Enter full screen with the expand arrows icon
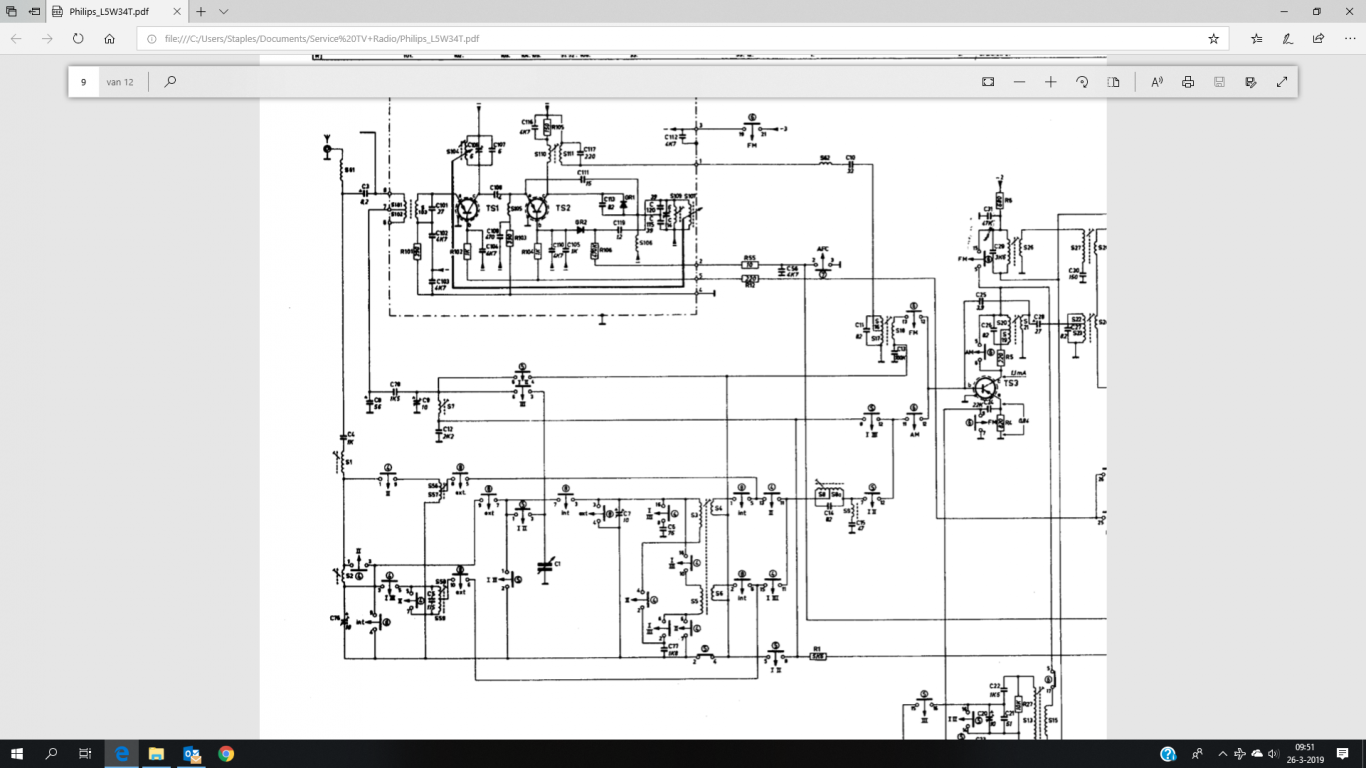 (1282, 82)
